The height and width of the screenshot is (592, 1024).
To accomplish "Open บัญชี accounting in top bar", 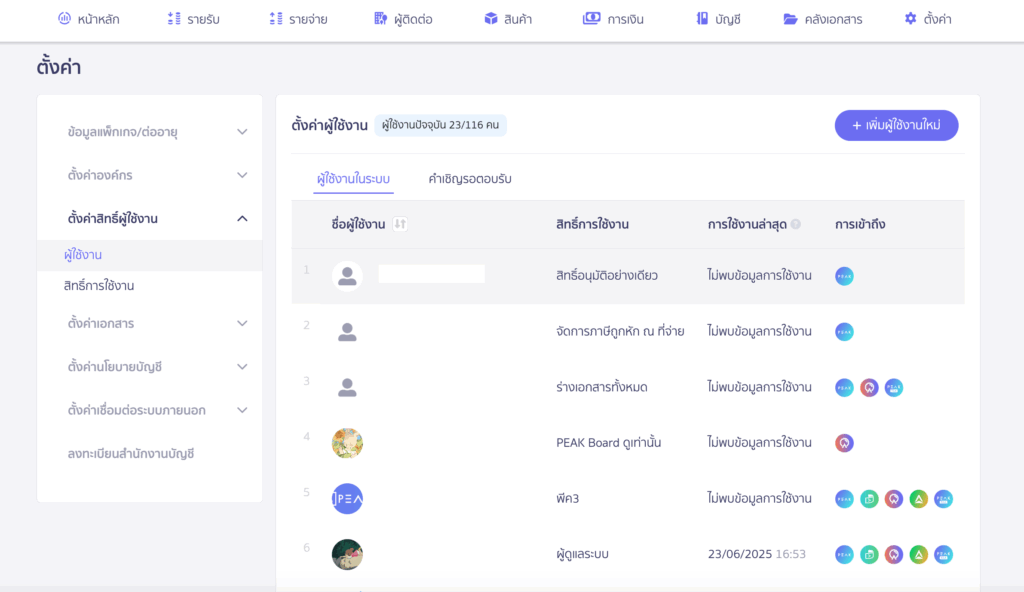I will point(718,19).
